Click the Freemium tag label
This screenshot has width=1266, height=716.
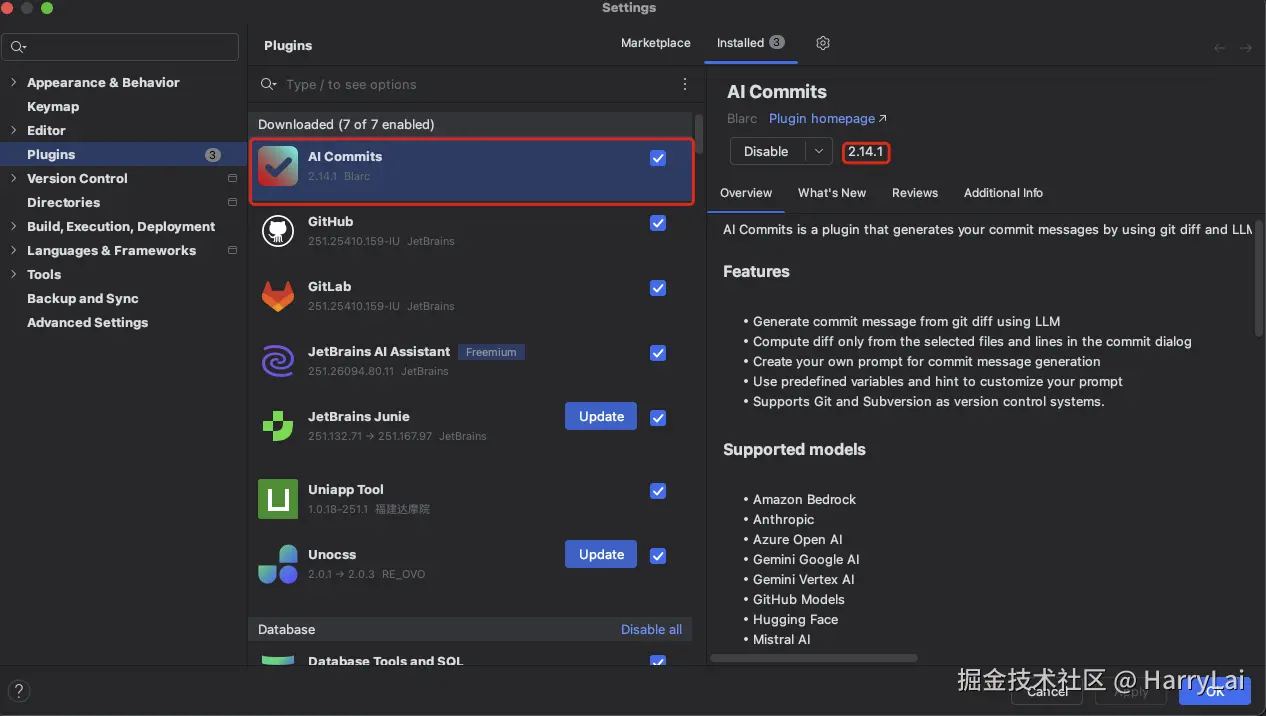[x=491, y=352]
